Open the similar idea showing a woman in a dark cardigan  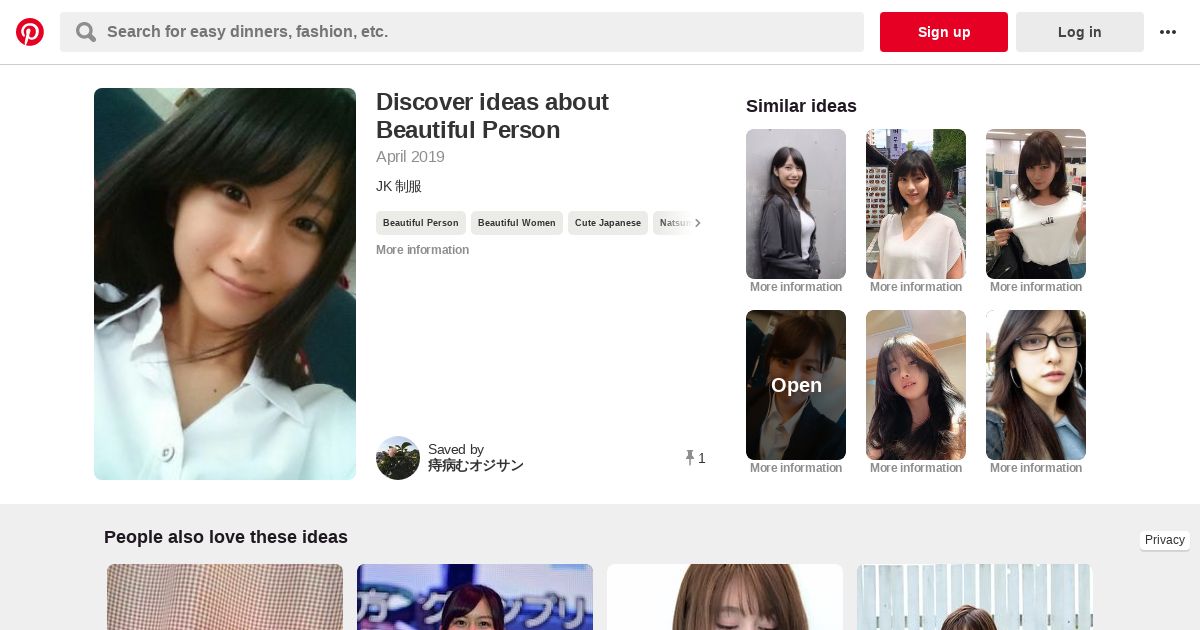796,204
